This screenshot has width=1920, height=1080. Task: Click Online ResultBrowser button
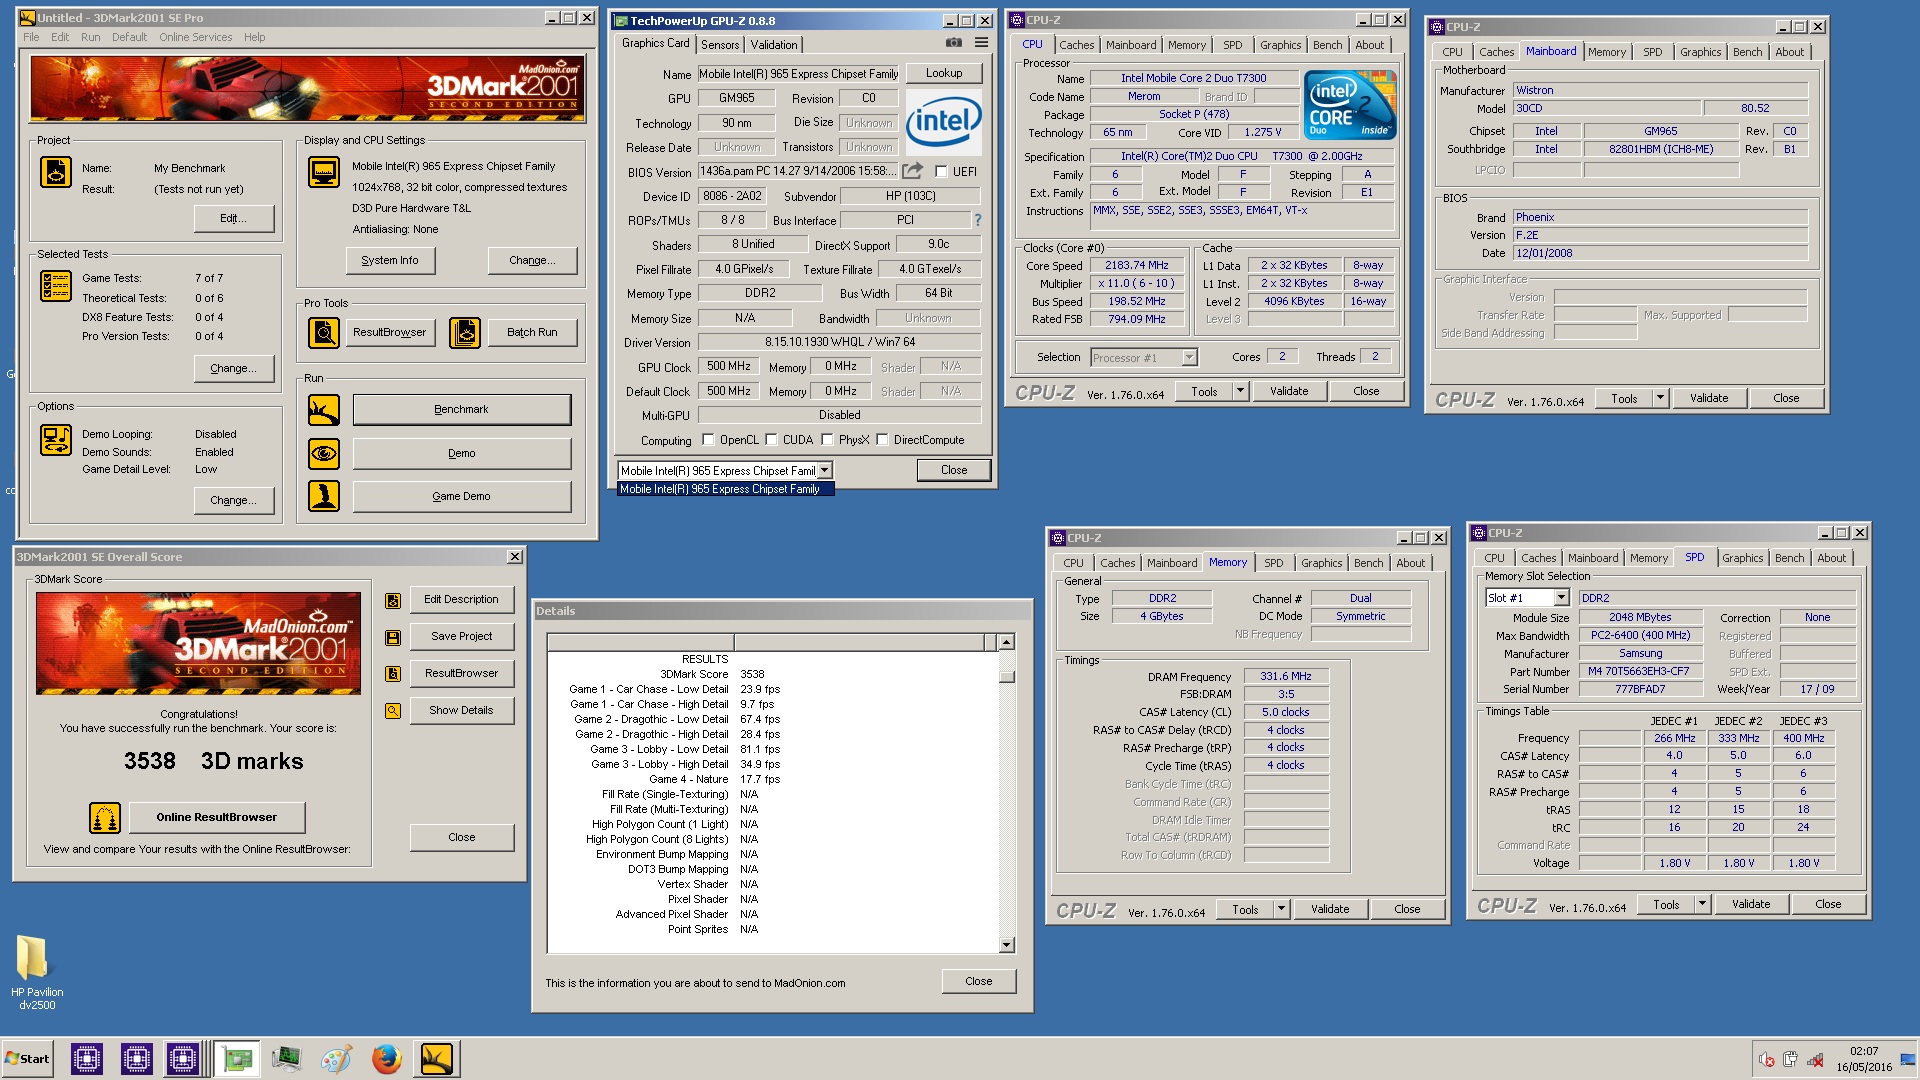217,818
